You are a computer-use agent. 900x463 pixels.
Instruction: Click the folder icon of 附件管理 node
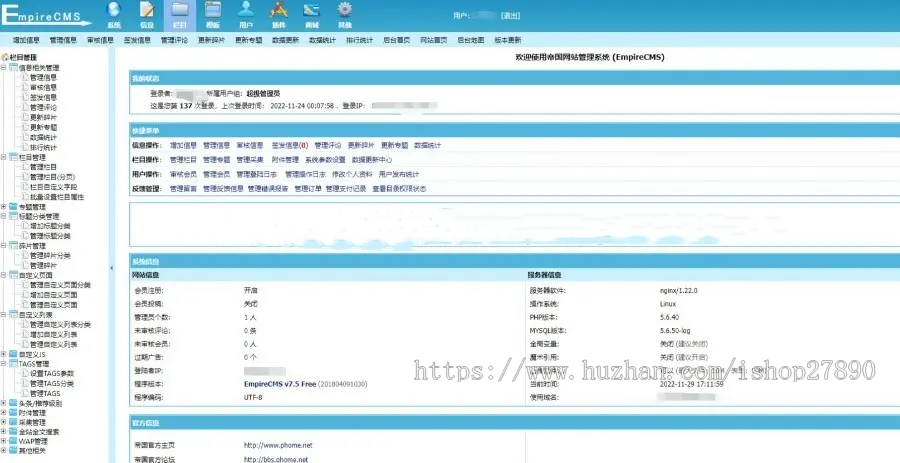pos(13,413)
